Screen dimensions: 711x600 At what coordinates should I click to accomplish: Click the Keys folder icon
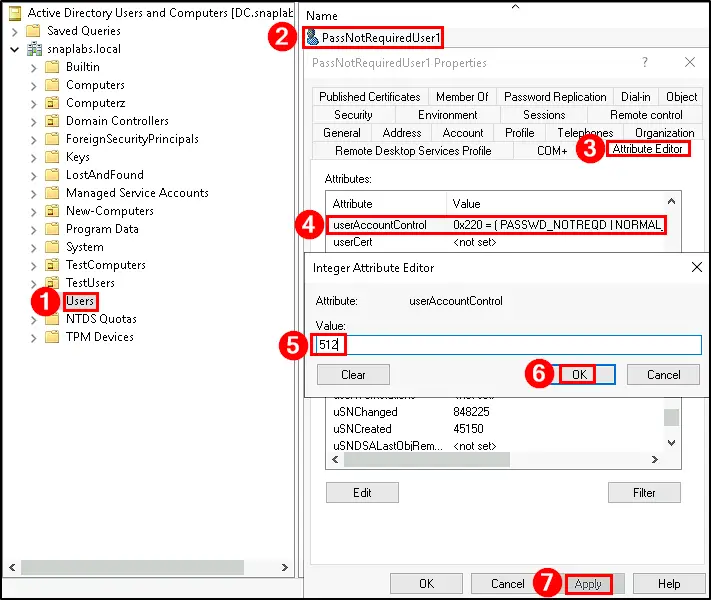52,157
